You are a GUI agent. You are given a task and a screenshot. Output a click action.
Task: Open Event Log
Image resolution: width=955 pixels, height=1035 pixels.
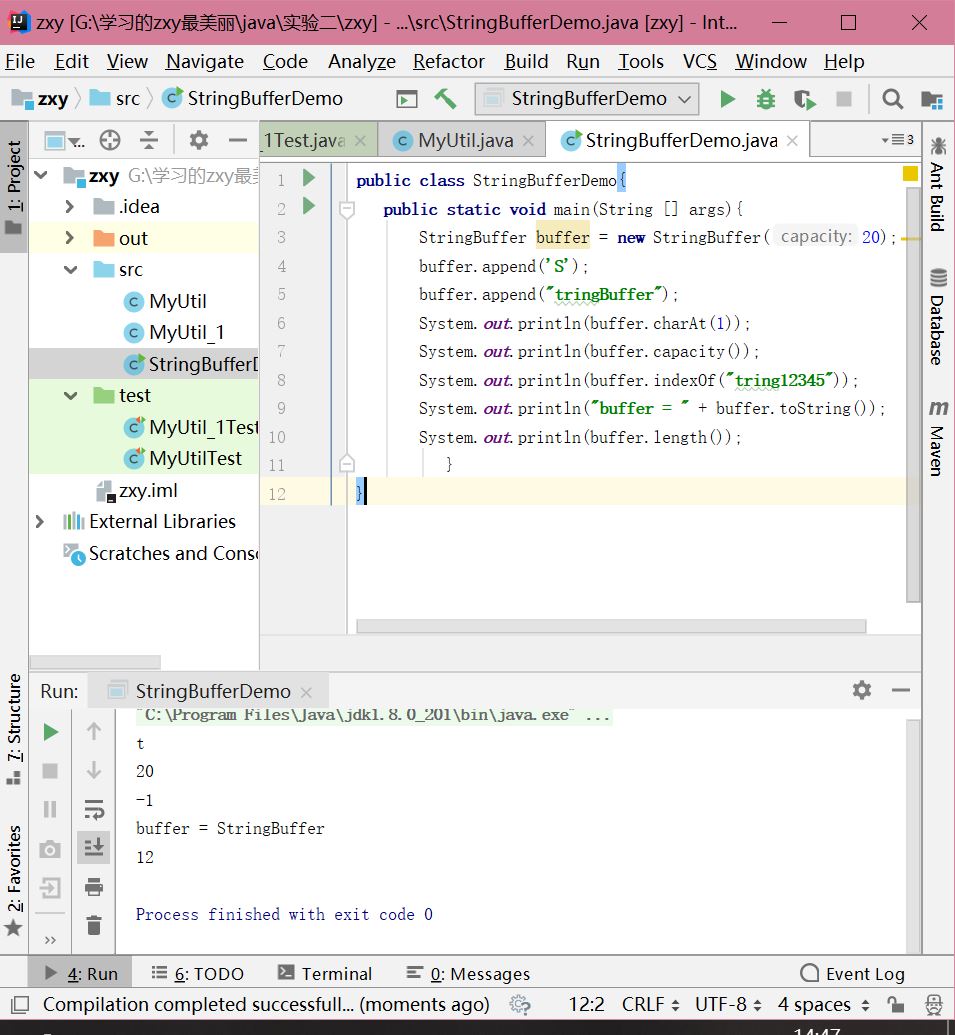click(852, 974)
